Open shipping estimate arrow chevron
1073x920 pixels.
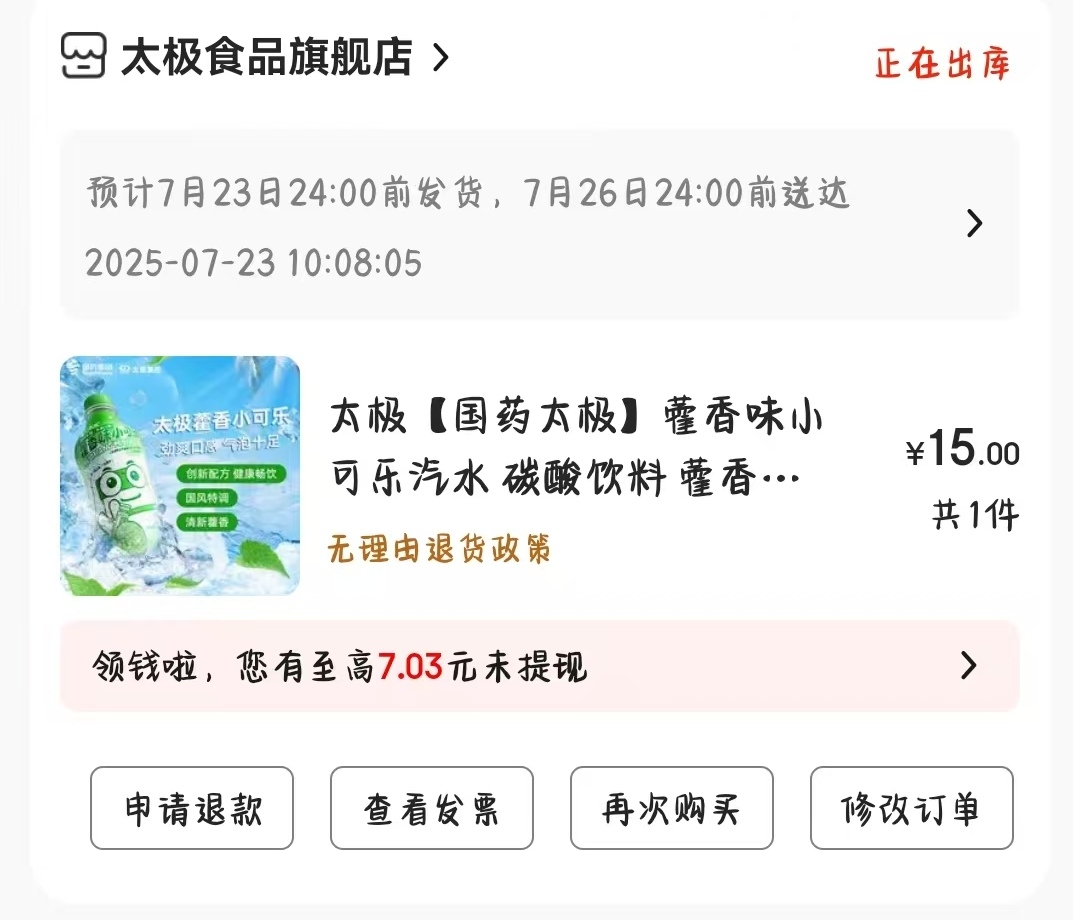pos(974,223)
